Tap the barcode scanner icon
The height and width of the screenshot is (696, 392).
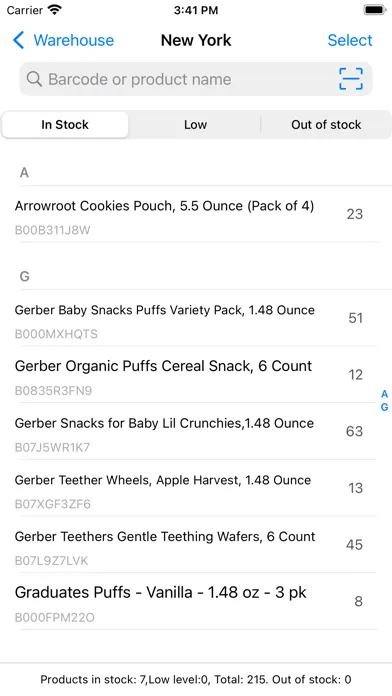tap(351, 79)
